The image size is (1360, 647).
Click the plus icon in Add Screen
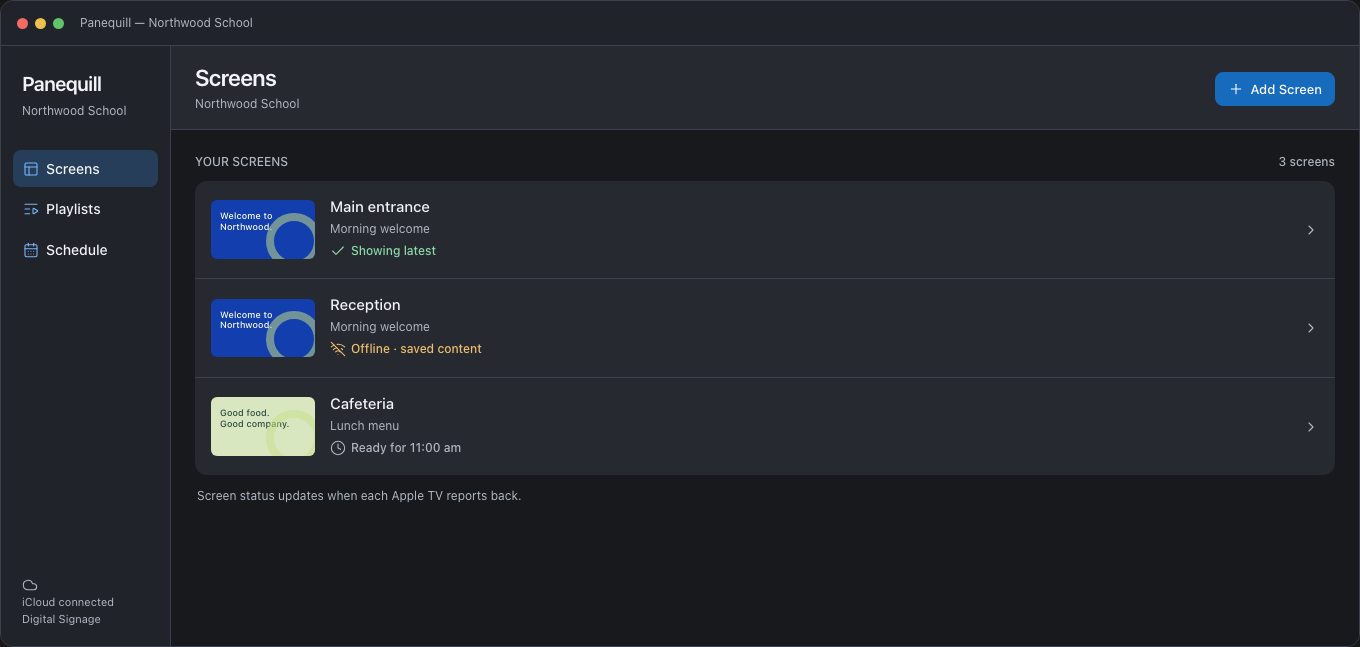click(x=1236, y=89)
